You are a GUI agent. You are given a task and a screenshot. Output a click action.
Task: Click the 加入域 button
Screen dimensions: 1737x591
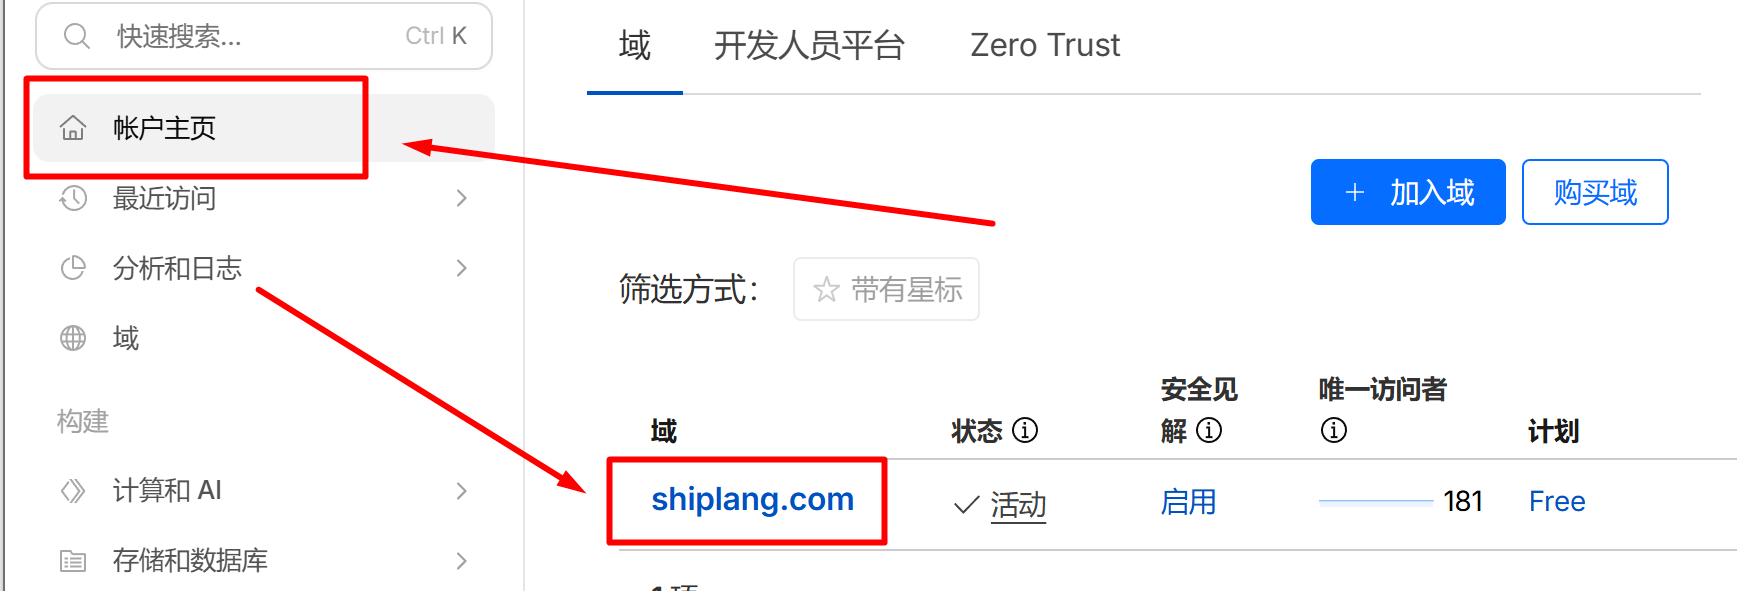click(x=1408, y=192)
